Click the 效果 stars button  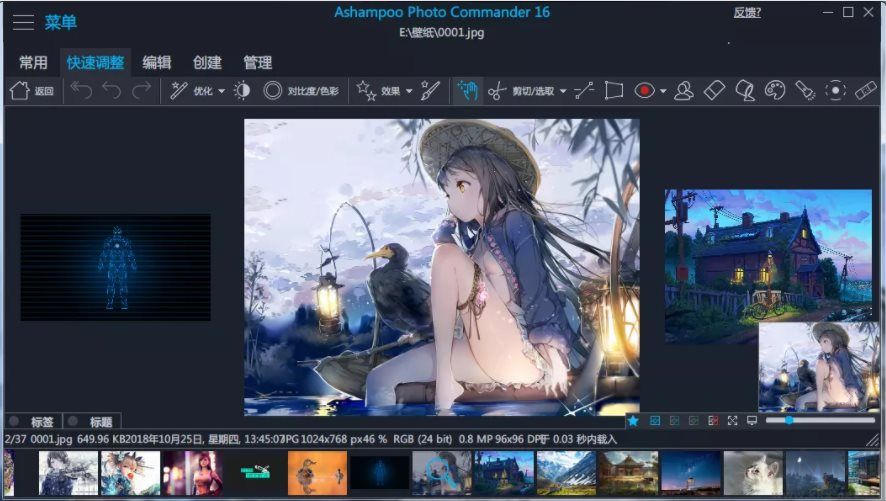tap(378, 91)
